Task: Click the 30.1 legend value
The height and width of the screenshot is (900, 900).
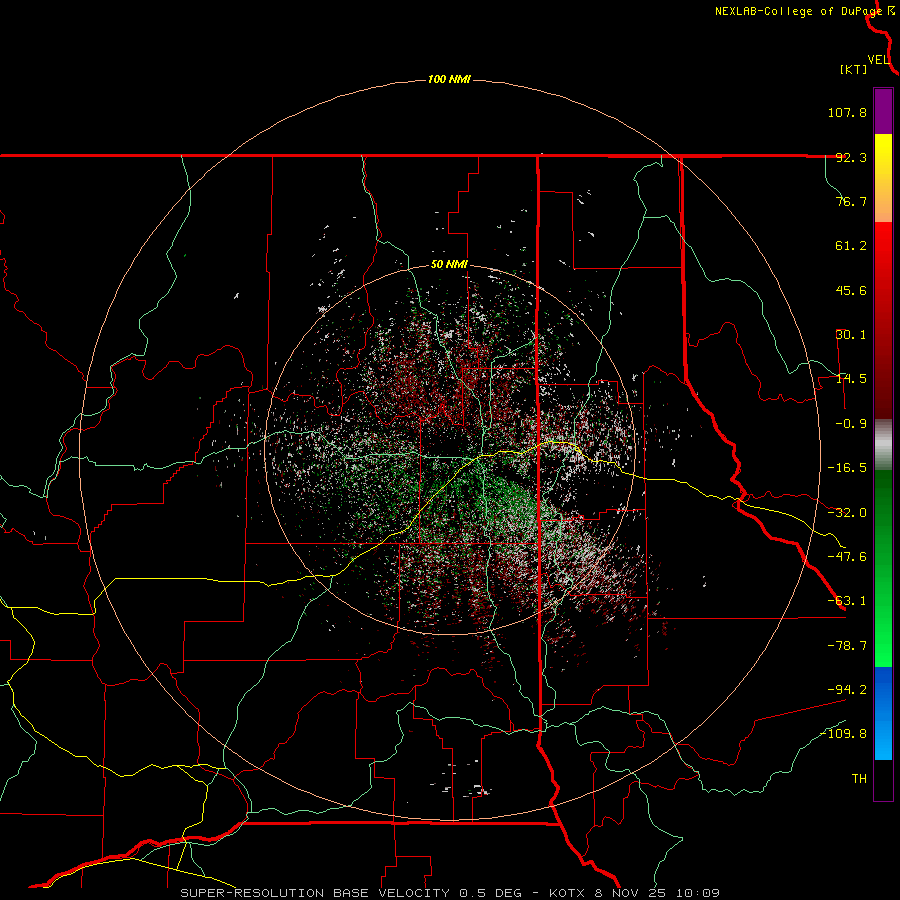Action: (x=851, y=335)
